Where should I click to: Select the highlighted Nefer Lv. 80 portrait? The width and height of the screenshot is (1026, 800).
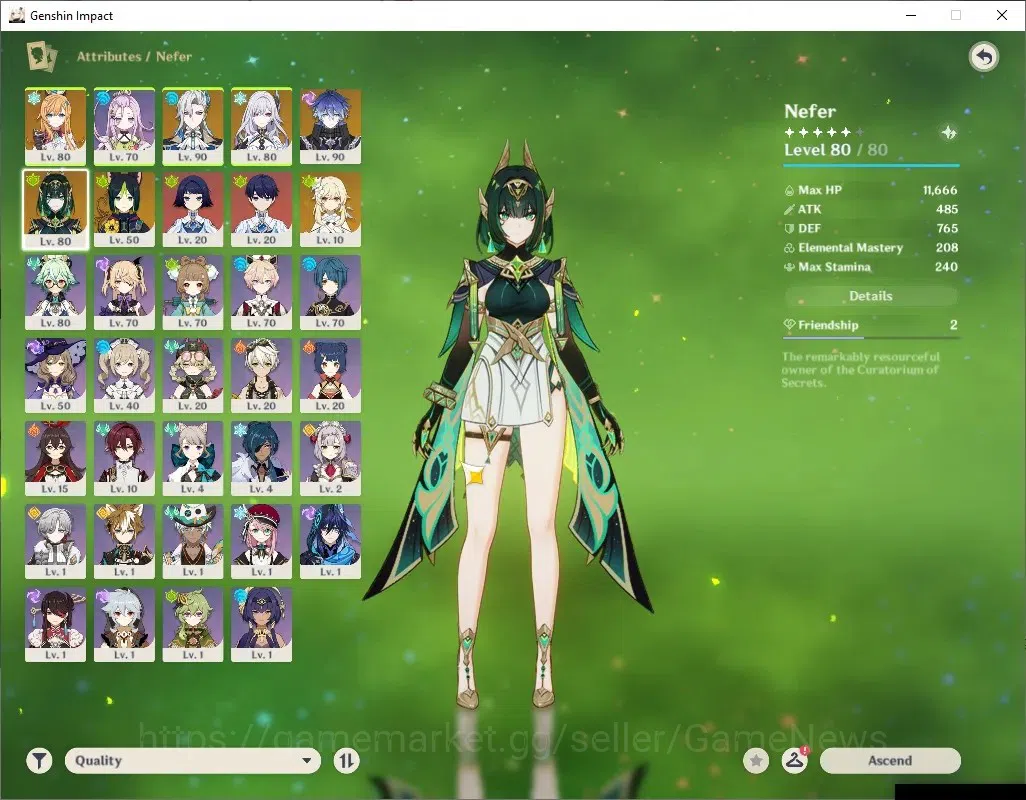(56, 210)
